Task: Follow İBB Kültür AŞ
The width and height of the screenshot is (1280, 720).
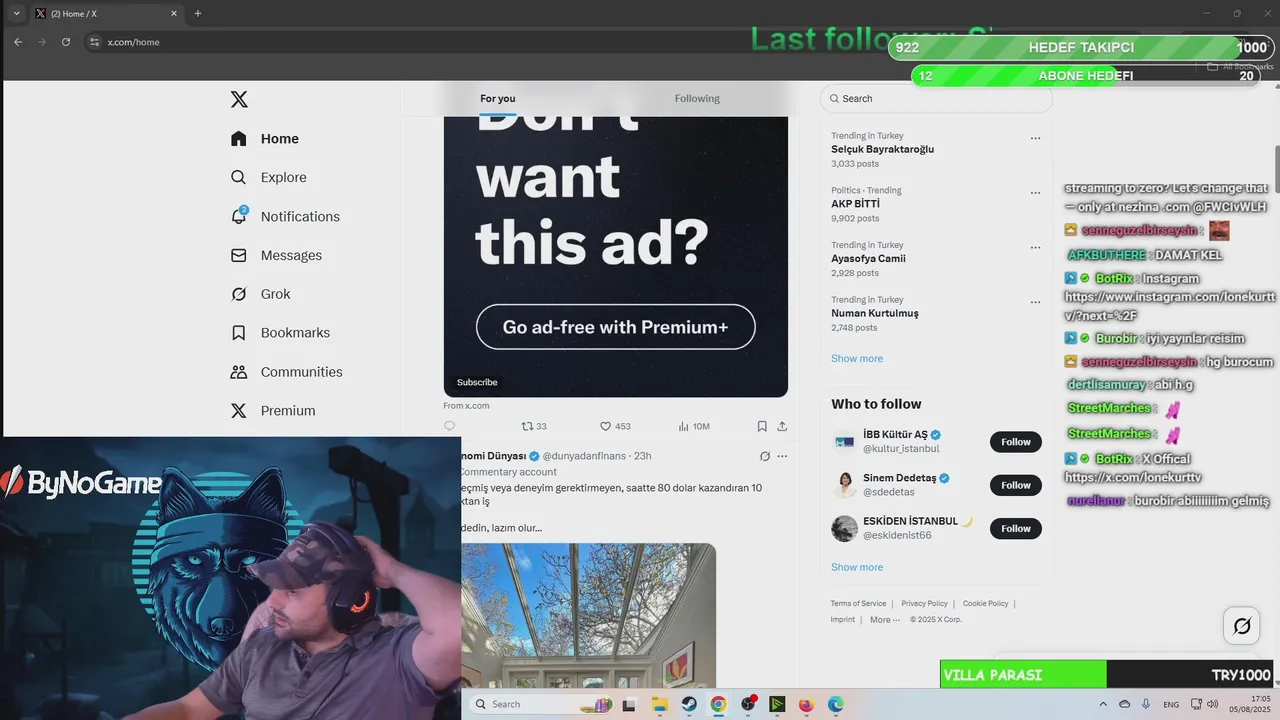Action: [x=1016, y=442]
